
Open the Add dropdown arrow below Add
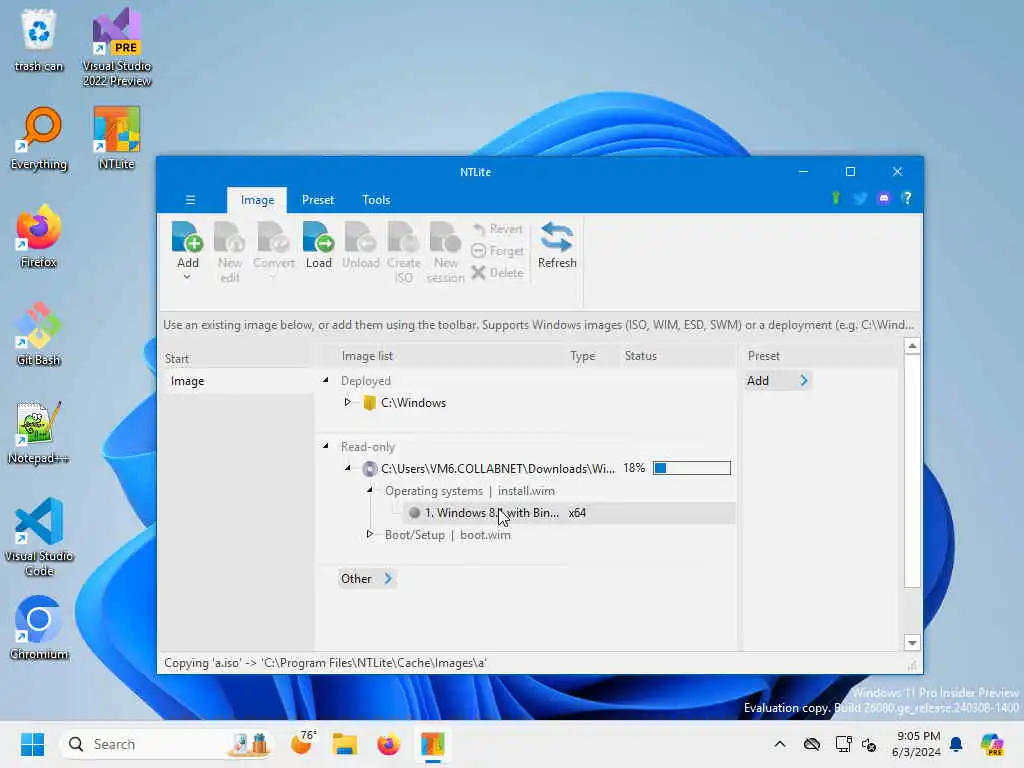point(187,277)
